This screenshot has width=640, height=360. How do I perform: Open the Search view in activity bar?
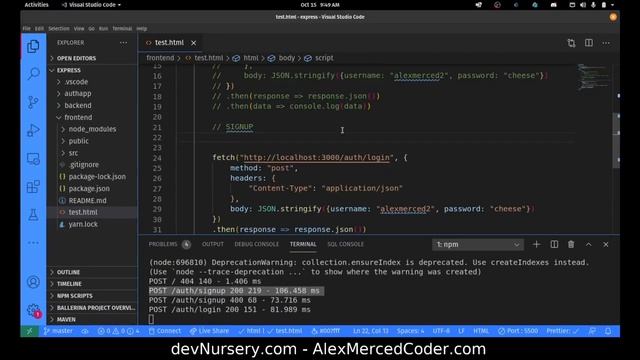click(33, 74)
